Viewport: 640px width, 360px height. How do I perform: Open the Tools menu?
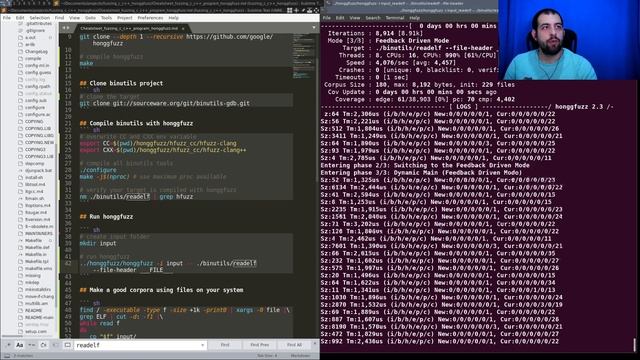point(107,18)
